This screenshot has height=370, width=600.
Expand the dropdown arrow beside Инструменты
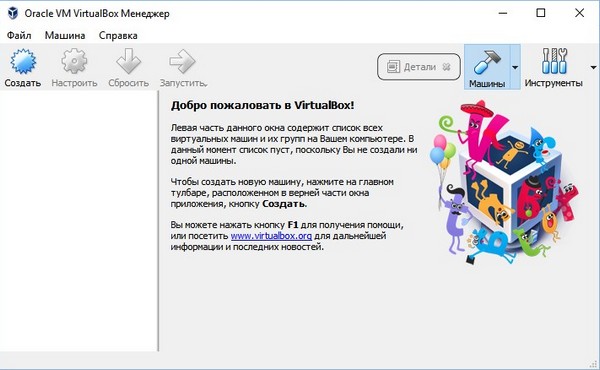593,67
